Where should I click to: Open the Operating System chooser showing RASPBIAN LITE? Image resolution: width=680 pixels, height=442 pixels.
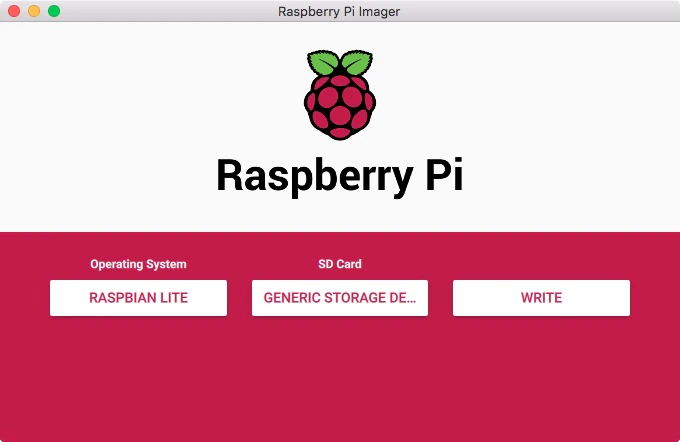coord(138,298)
